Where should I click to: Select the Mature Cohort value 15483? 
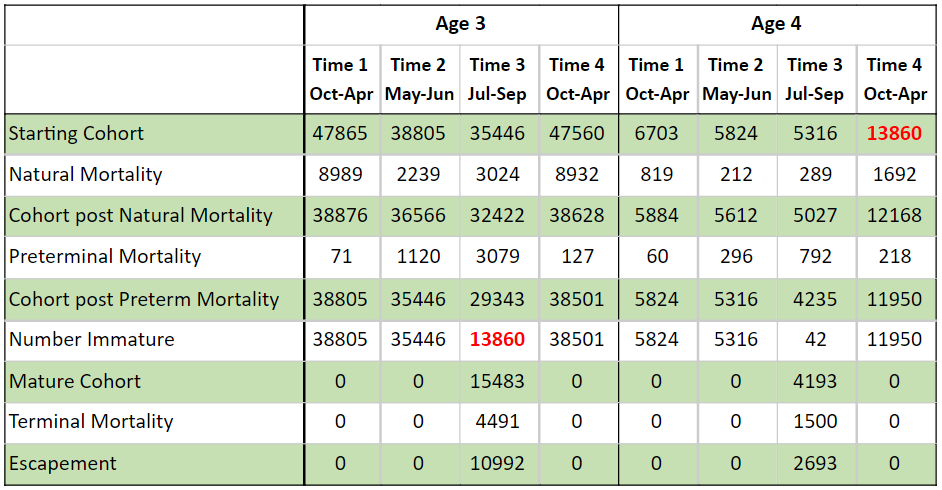click(497, 381)
